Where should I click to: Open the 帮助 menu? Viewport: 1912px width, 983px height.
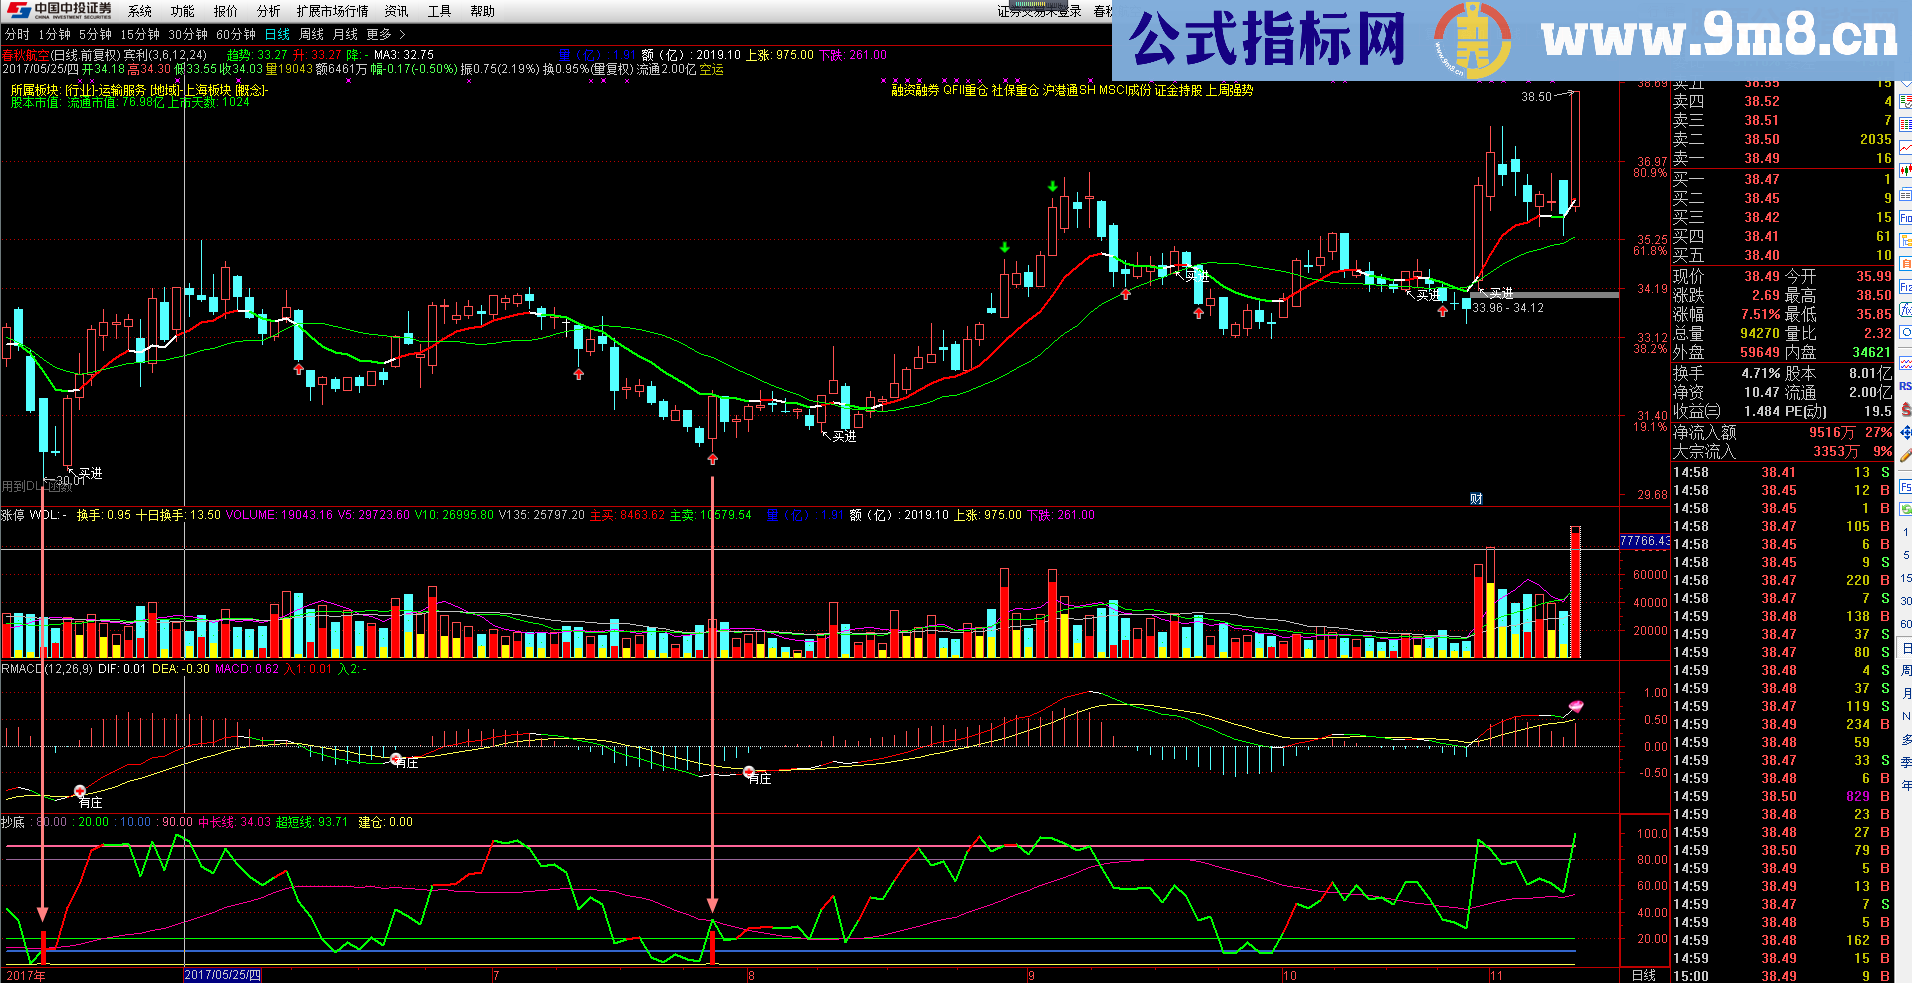coord(483,11)
